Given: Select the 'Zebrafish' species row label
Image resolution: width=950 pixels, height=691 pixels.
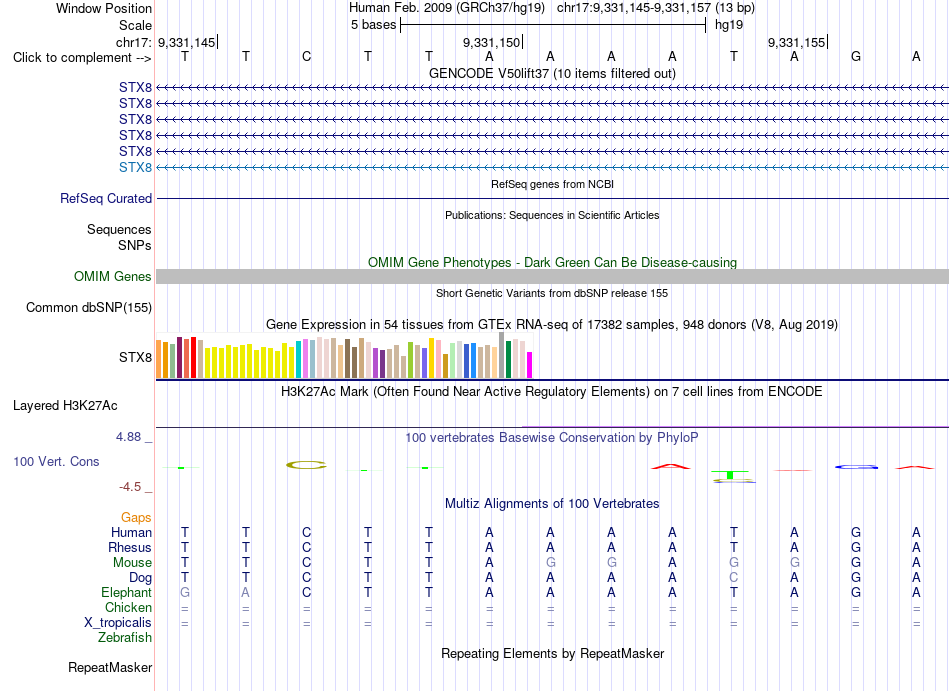Looking at the screenshot, I should [125, 638].
